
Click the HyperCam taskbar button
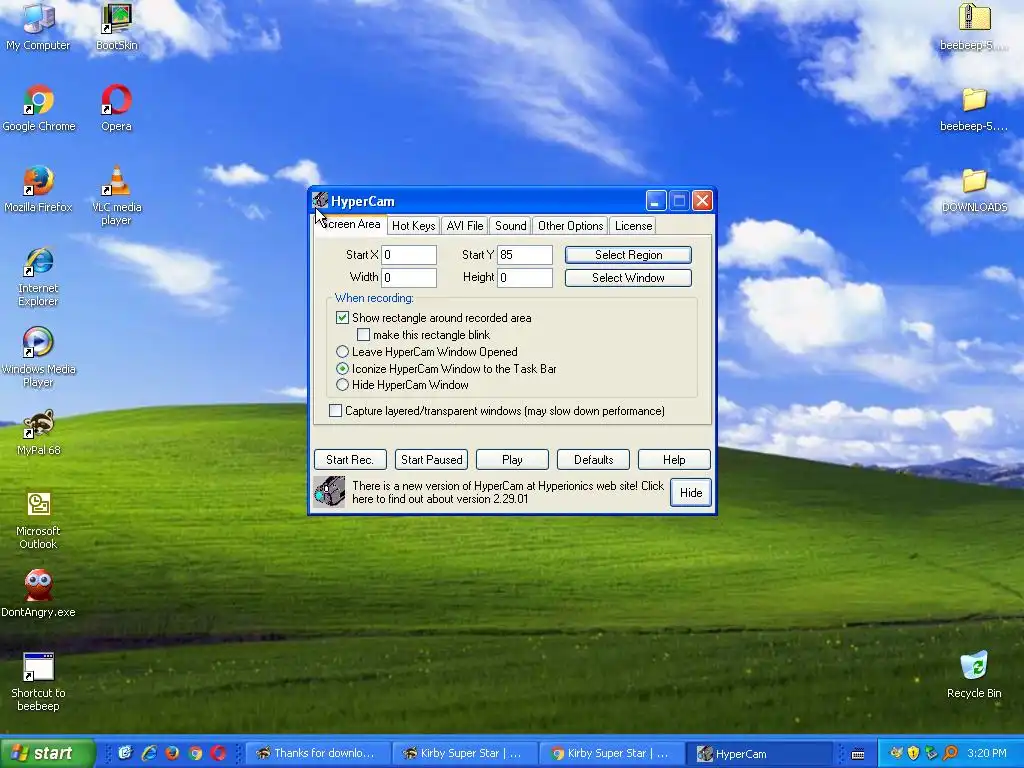pos(759,753)
